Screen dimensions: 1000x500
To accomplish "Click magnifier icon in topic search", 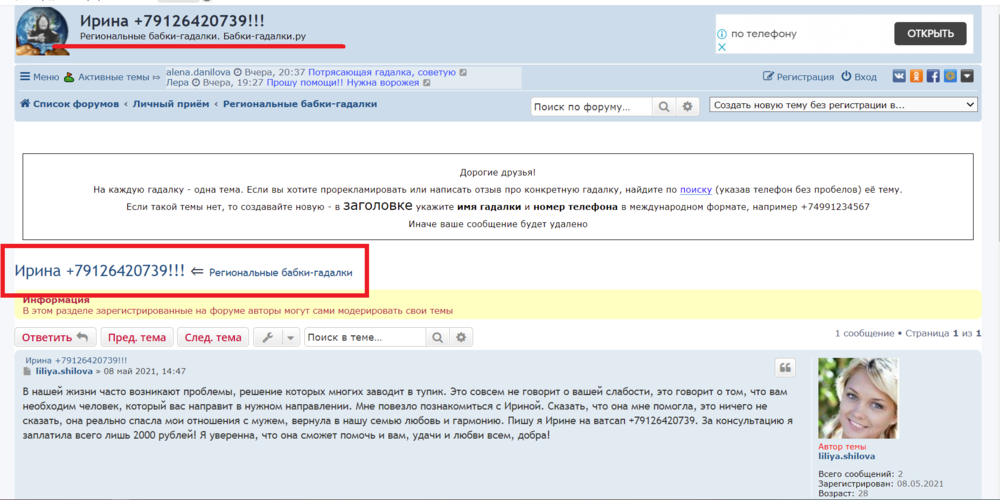I will (x=438, y=338).
